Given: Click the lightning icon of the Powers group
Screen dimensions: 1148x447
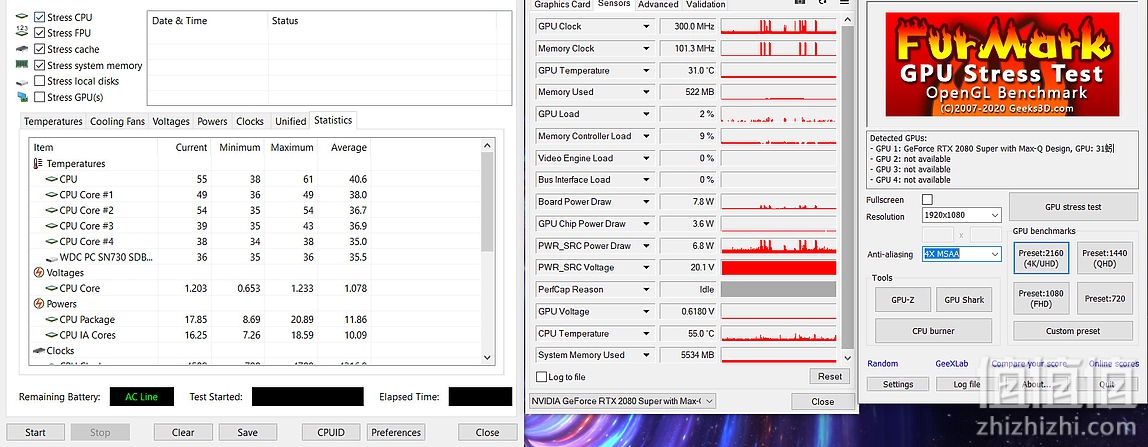Looking at the screenshot, I should 39,304.
